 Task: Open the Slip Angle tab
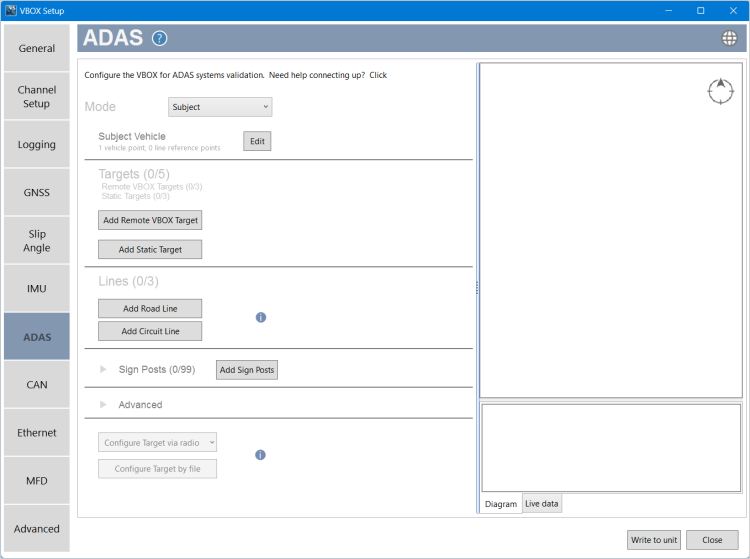[x=37, y=241]
